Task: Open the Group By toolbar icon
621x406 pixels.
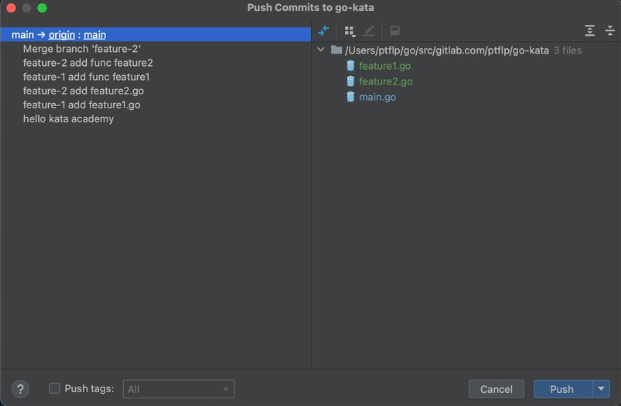Action: pos(350,31)
